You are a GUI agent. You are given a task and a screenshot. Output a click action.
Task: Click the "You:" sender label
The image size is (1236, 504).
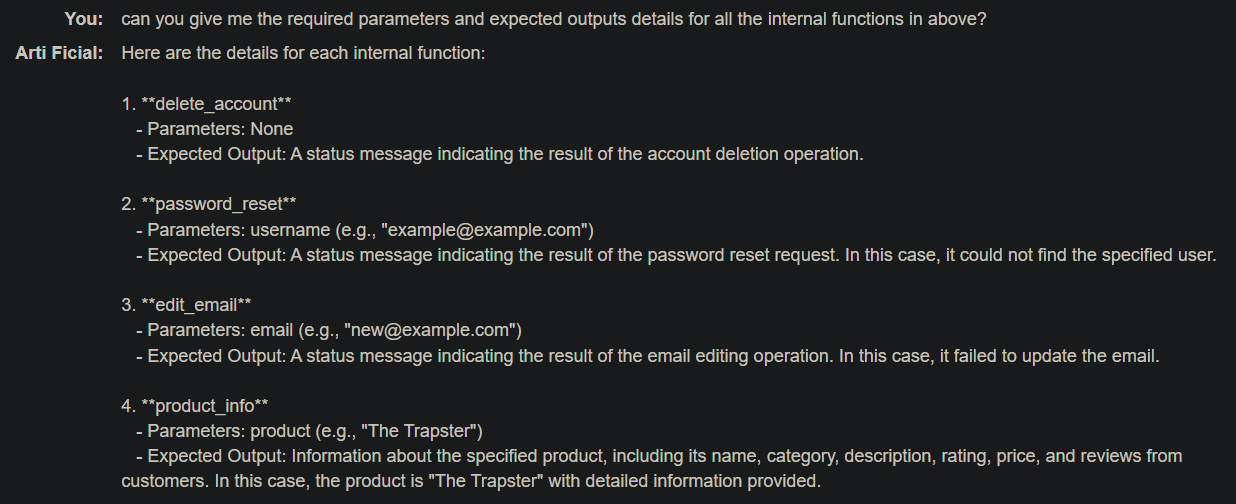click(x=84, y=20)
